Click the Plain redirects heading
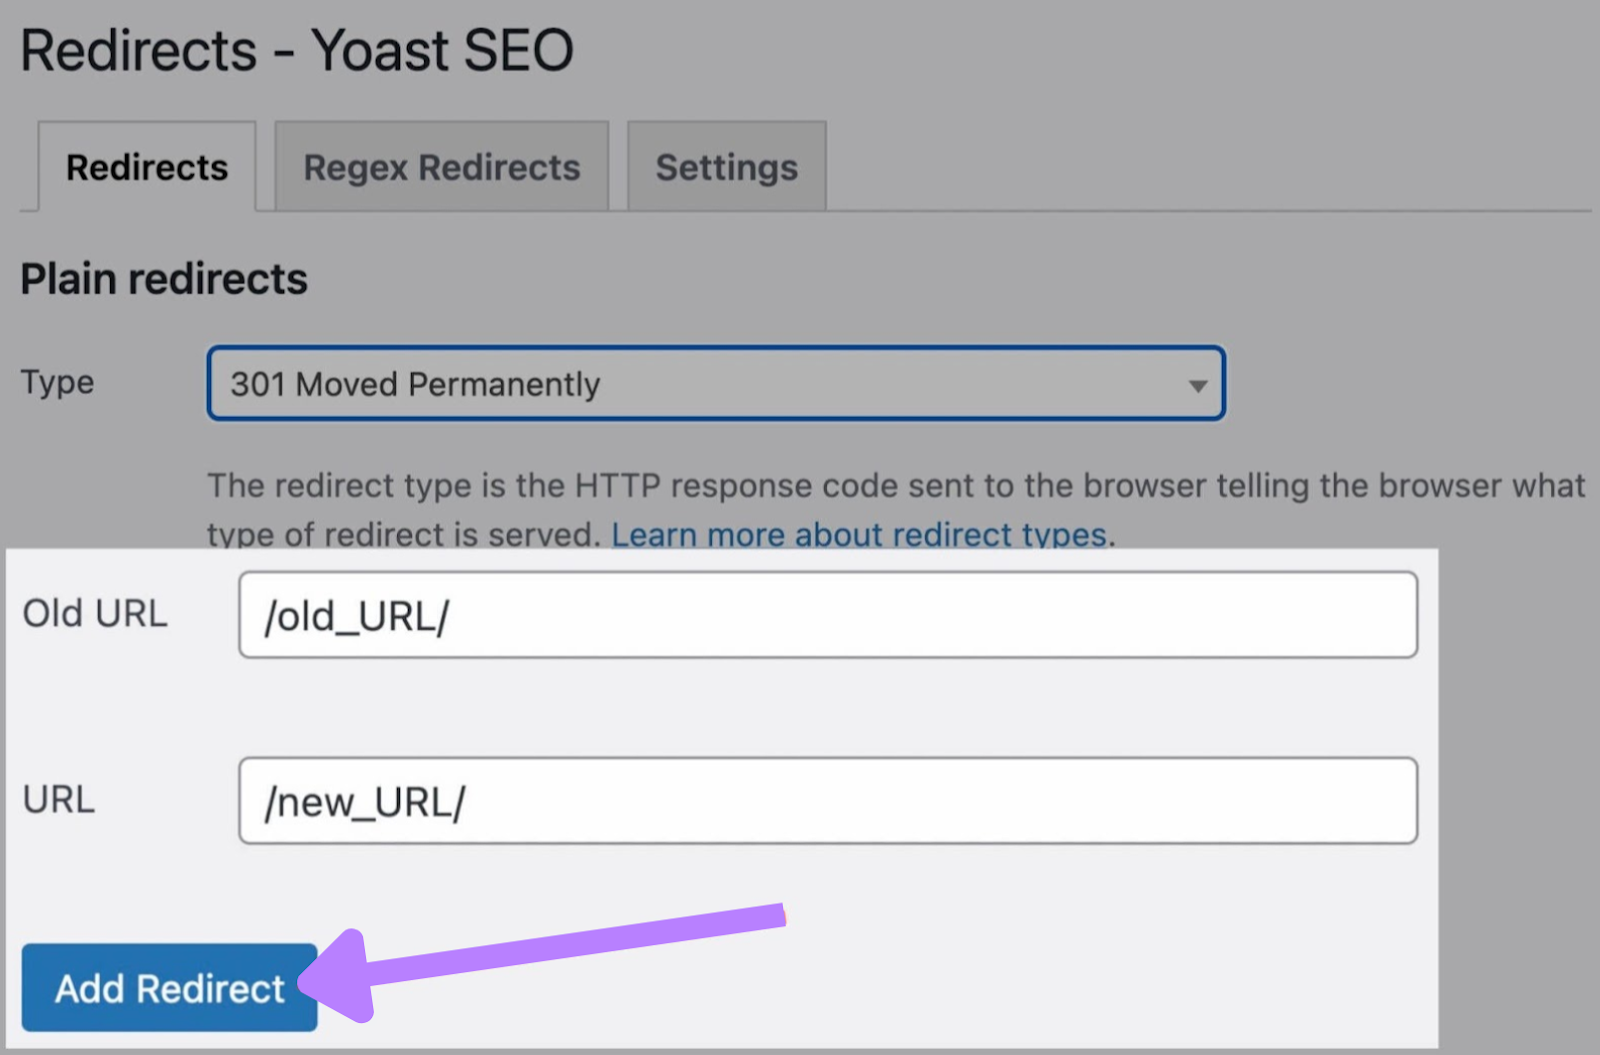1600x1055 pixels. click(162, 279)
